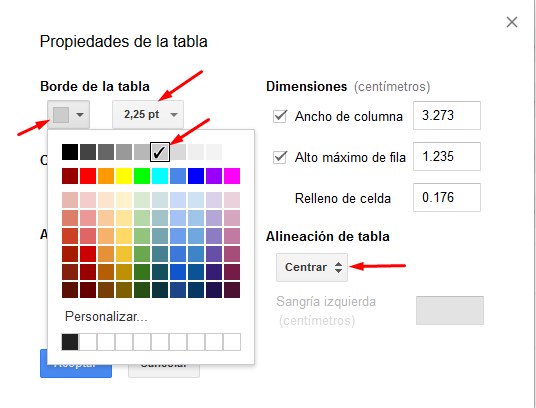
Task: Select the checked light gray swatch
Action: [160, 152]
